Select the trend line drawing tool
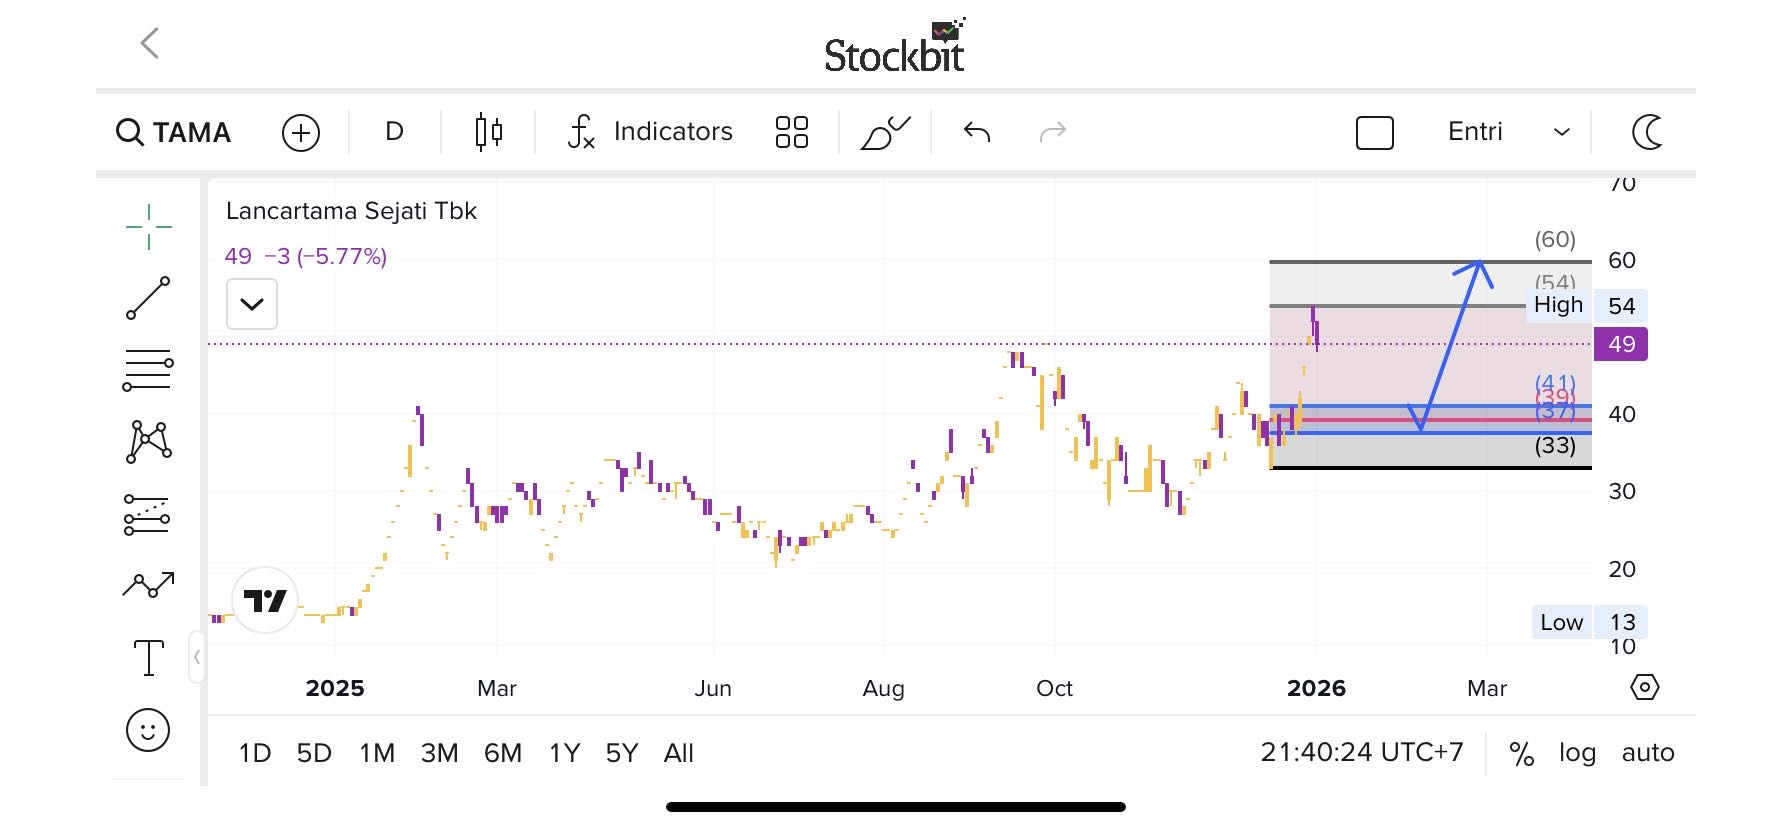The height and width of the screenshot is (828, 1792). 148,298
